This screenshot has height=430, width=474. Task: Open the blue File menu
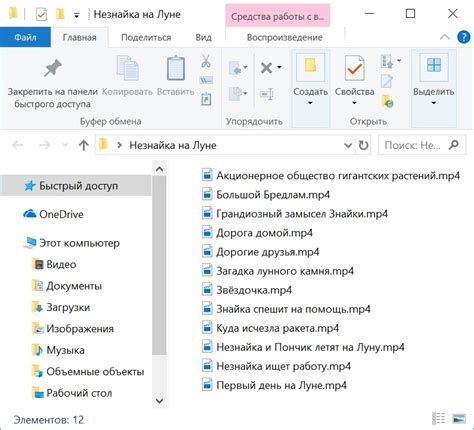coord(25,37)
